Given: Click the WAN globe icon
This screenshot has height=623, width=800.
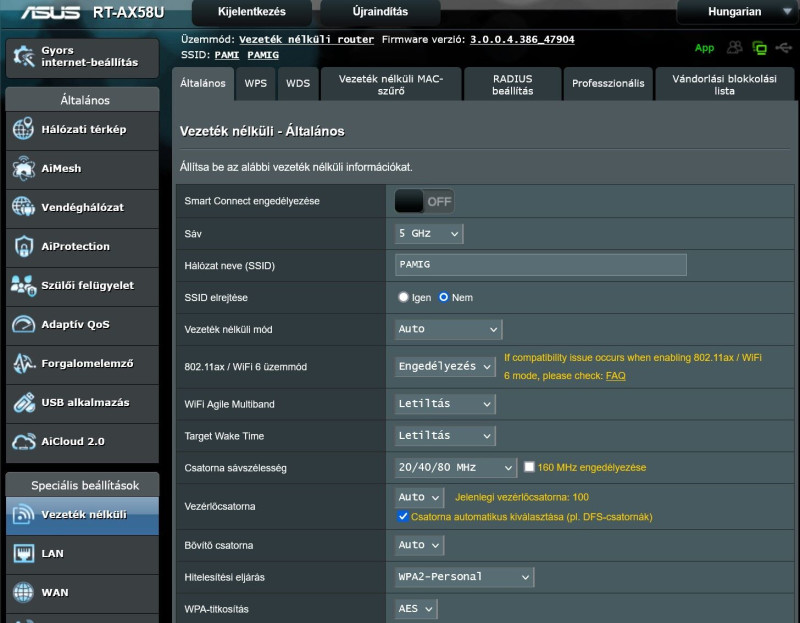Looking at the screenshot, I should [x=23, y=592].
